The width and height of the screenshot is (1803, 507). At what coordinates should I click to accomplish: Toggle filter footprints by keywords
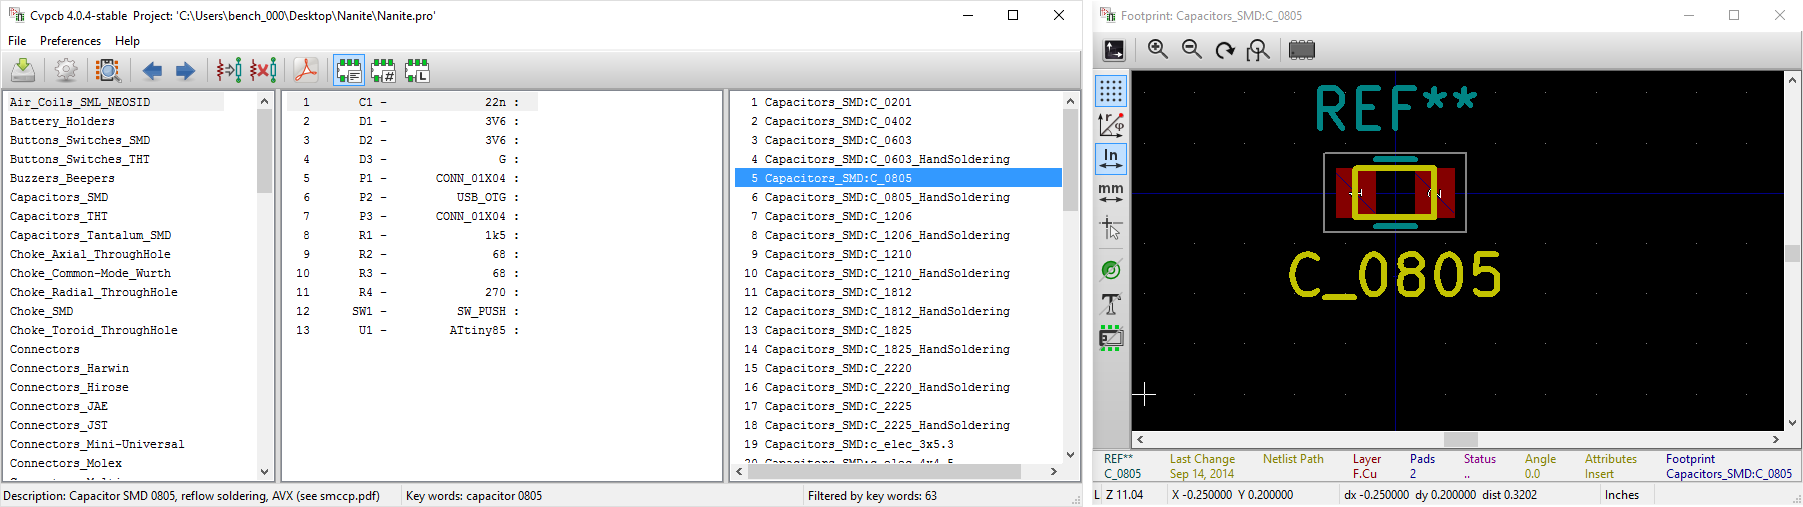click(349, 70)
